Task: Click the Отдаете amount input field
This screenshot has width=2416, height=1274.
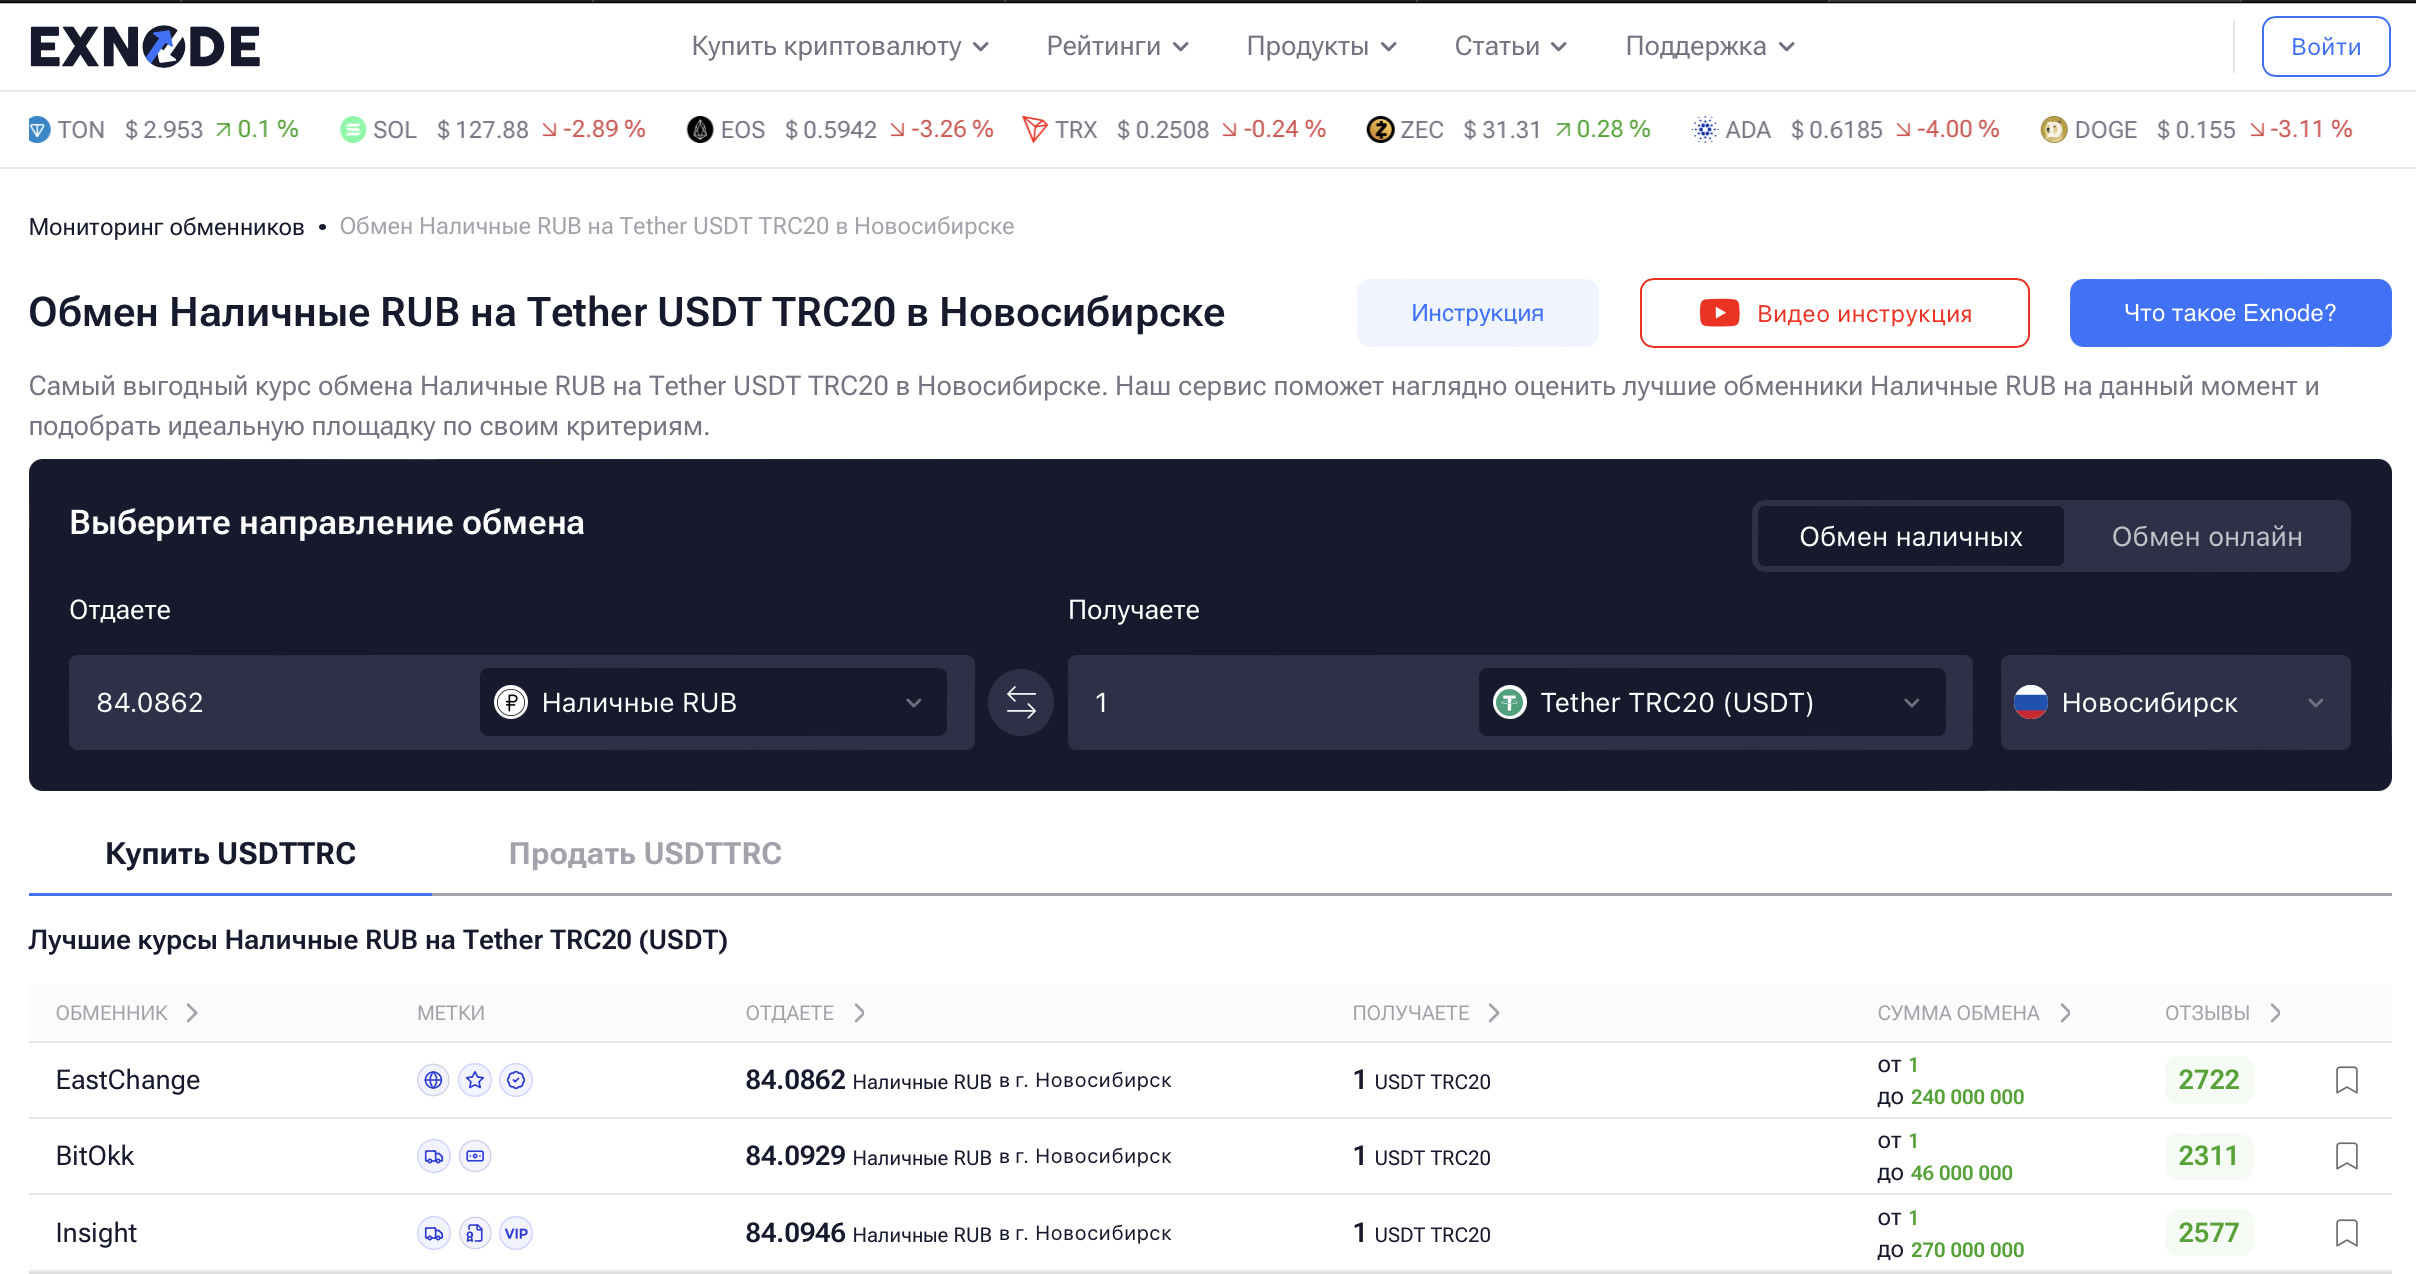Action: (x=270, y=702)
